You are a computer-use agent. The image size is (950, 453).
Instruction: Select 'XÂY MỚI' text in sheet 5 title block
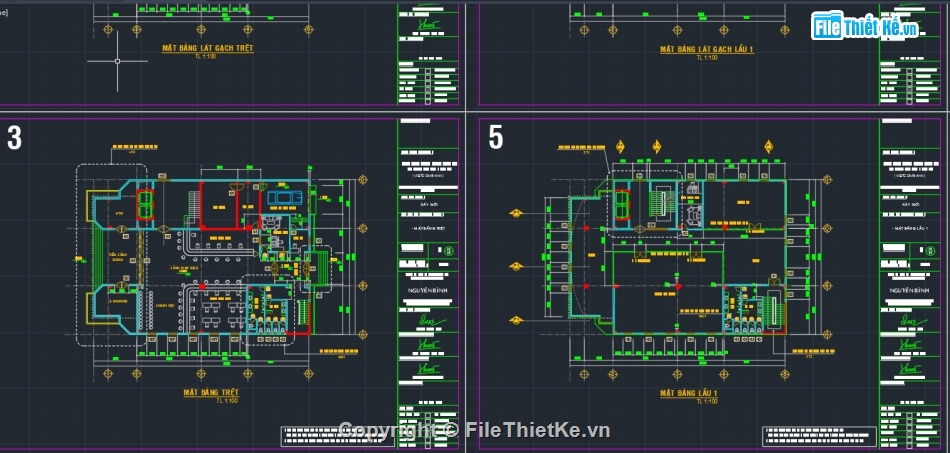(x=910, y=205)
